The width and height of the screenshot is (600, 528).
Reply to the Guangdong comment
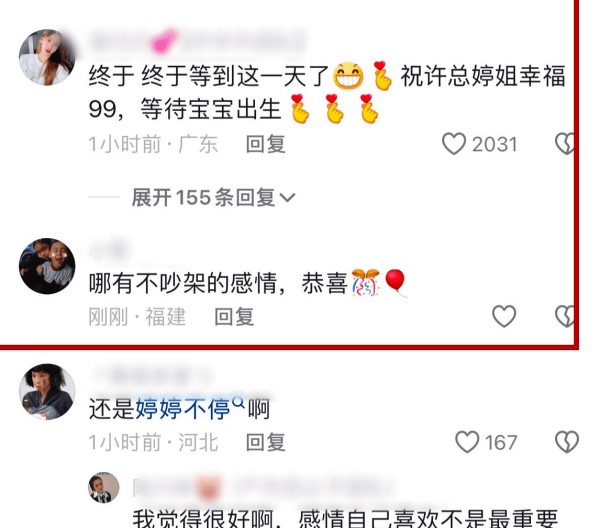coord(266,144)
